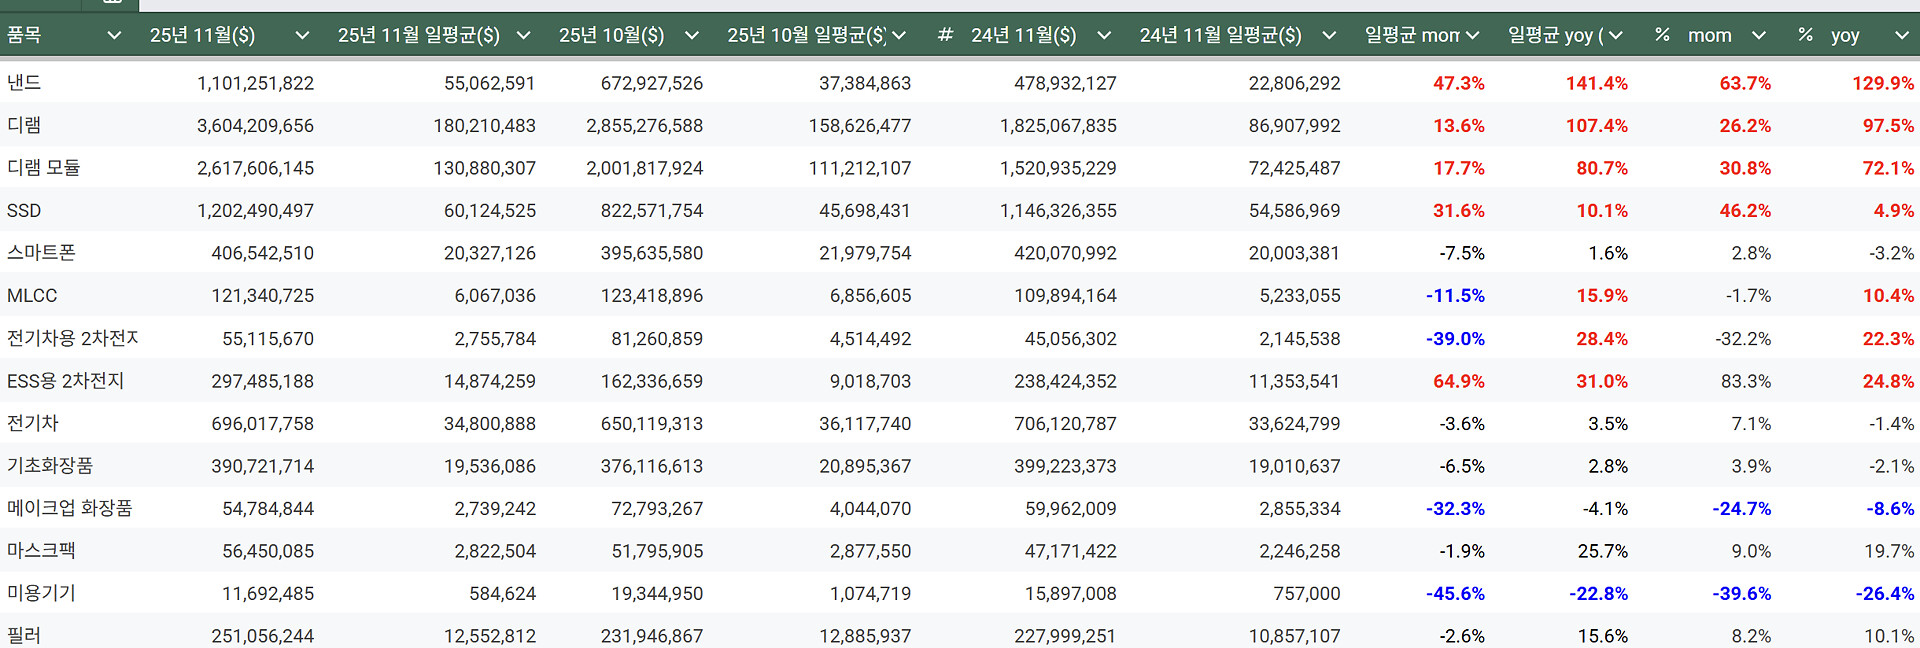
Task: Click cell value 822,571,754
Action: click(652, 211)
